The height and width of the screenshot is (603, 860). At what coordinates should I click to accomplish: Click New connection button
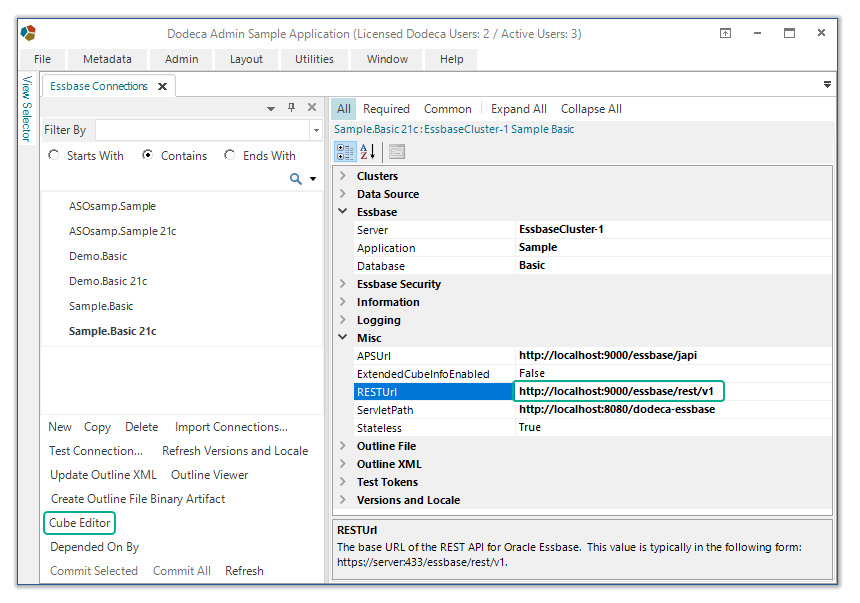click(60, 427)
